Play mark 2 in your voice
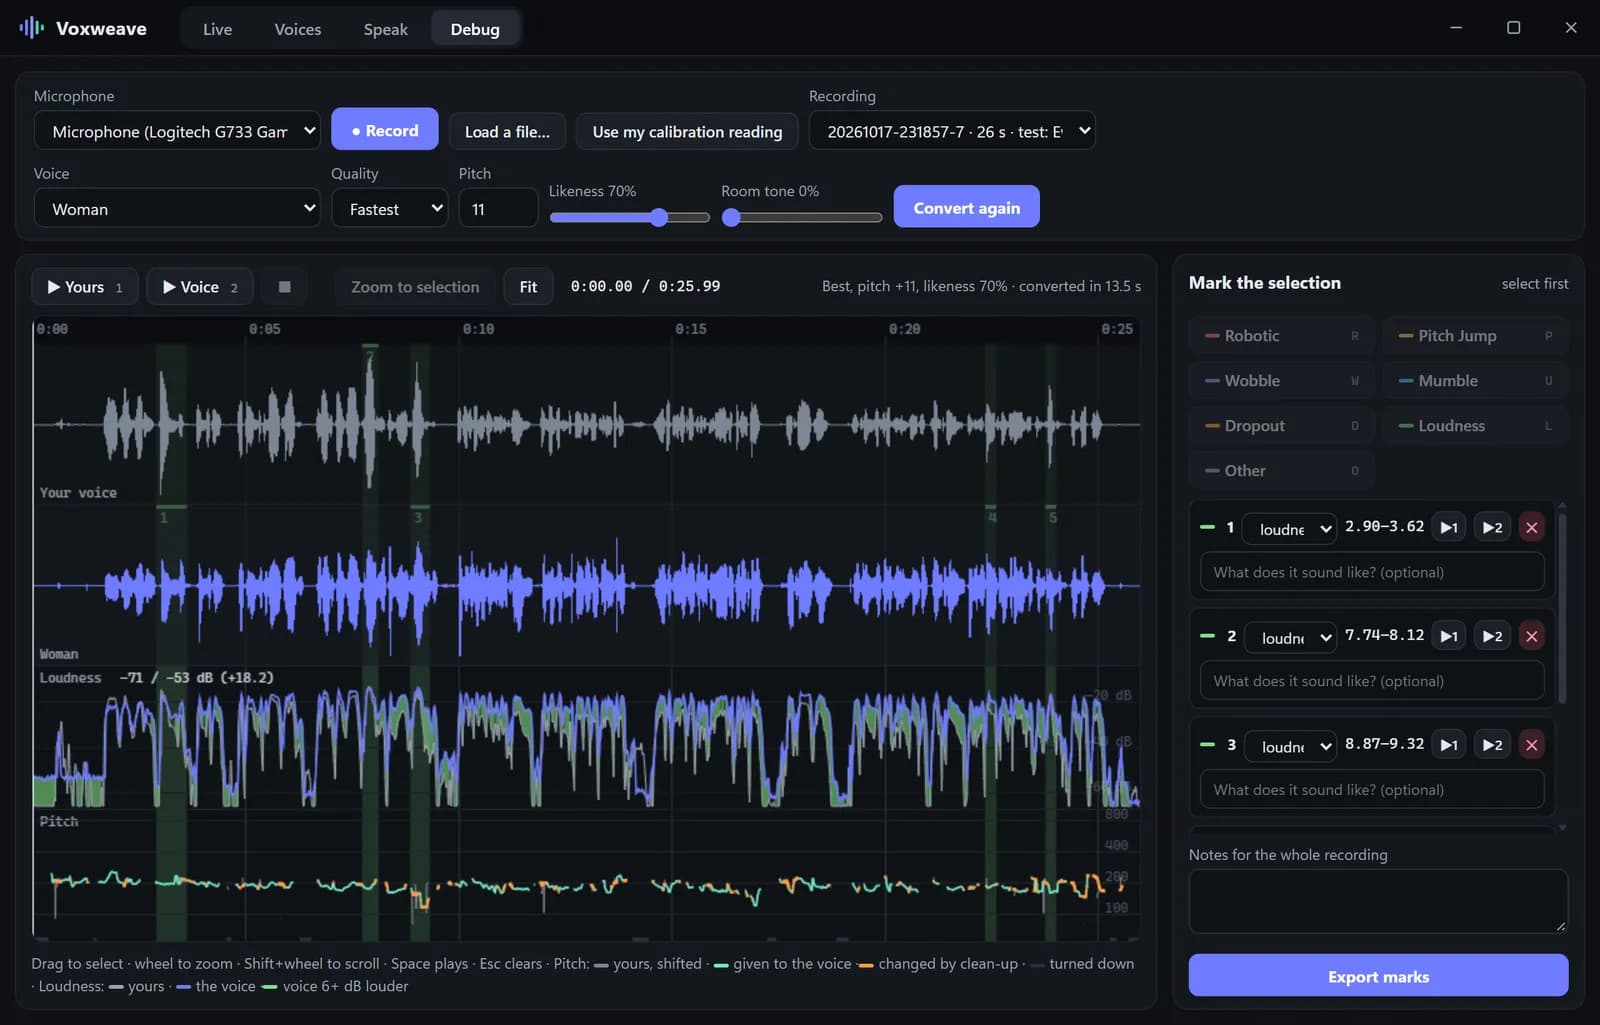The image size is (1600, 1025). pyautogui.click(x=1448, y=636)
